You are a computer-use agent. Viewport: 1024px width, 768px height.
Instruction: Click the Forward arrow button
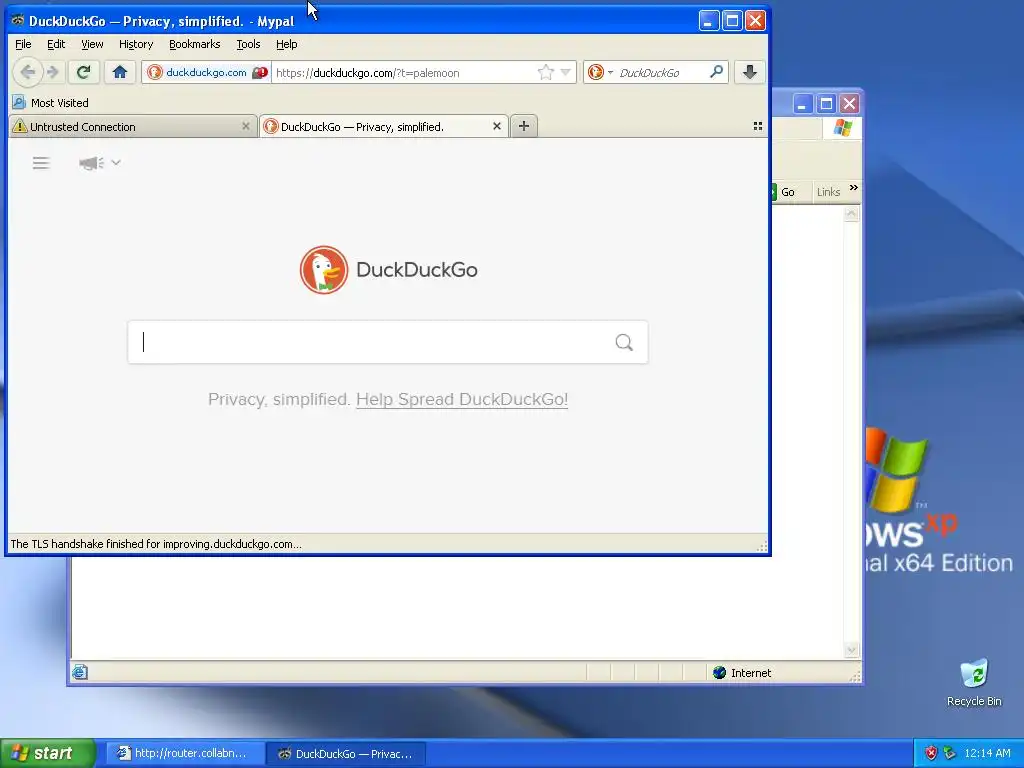coord(54,72)
